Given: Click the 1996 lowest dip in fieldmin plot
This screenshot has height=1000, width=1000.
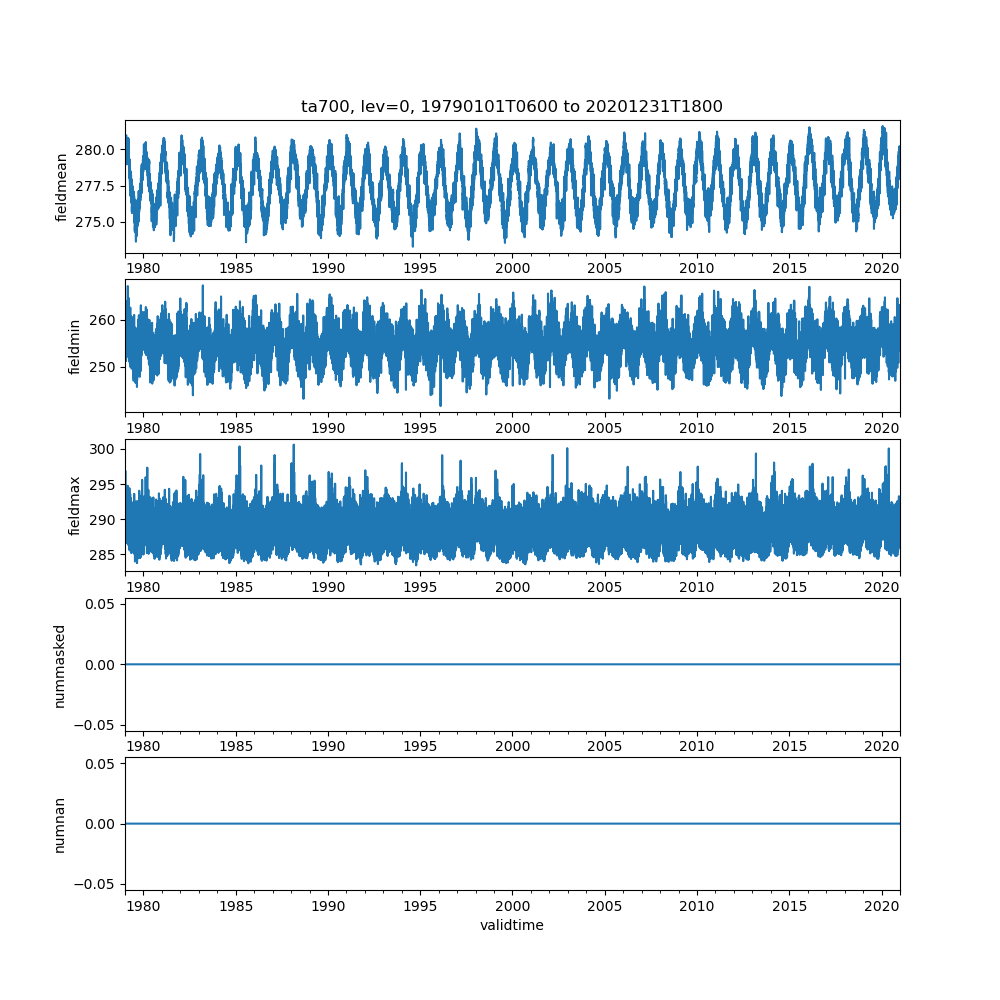Looking at the screenshot, I should 440,404.
